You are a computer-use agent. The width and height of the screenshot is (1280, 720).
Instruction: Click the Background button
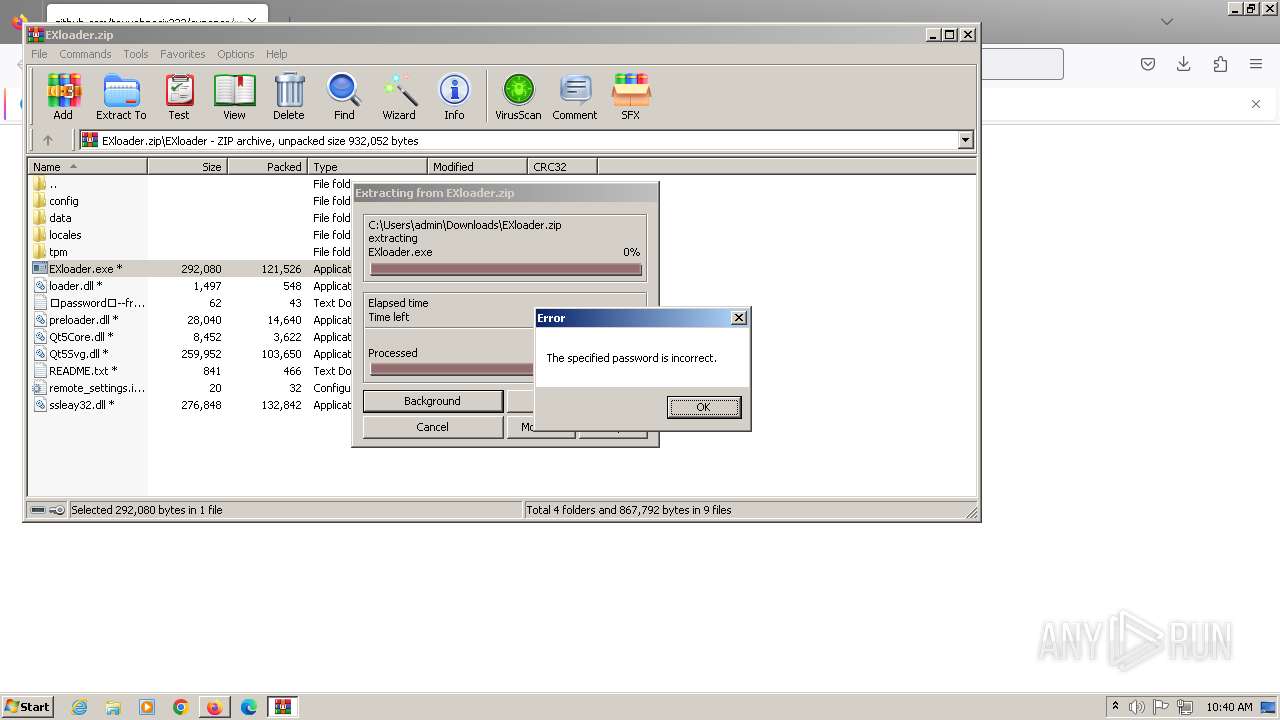pos(432,401)
